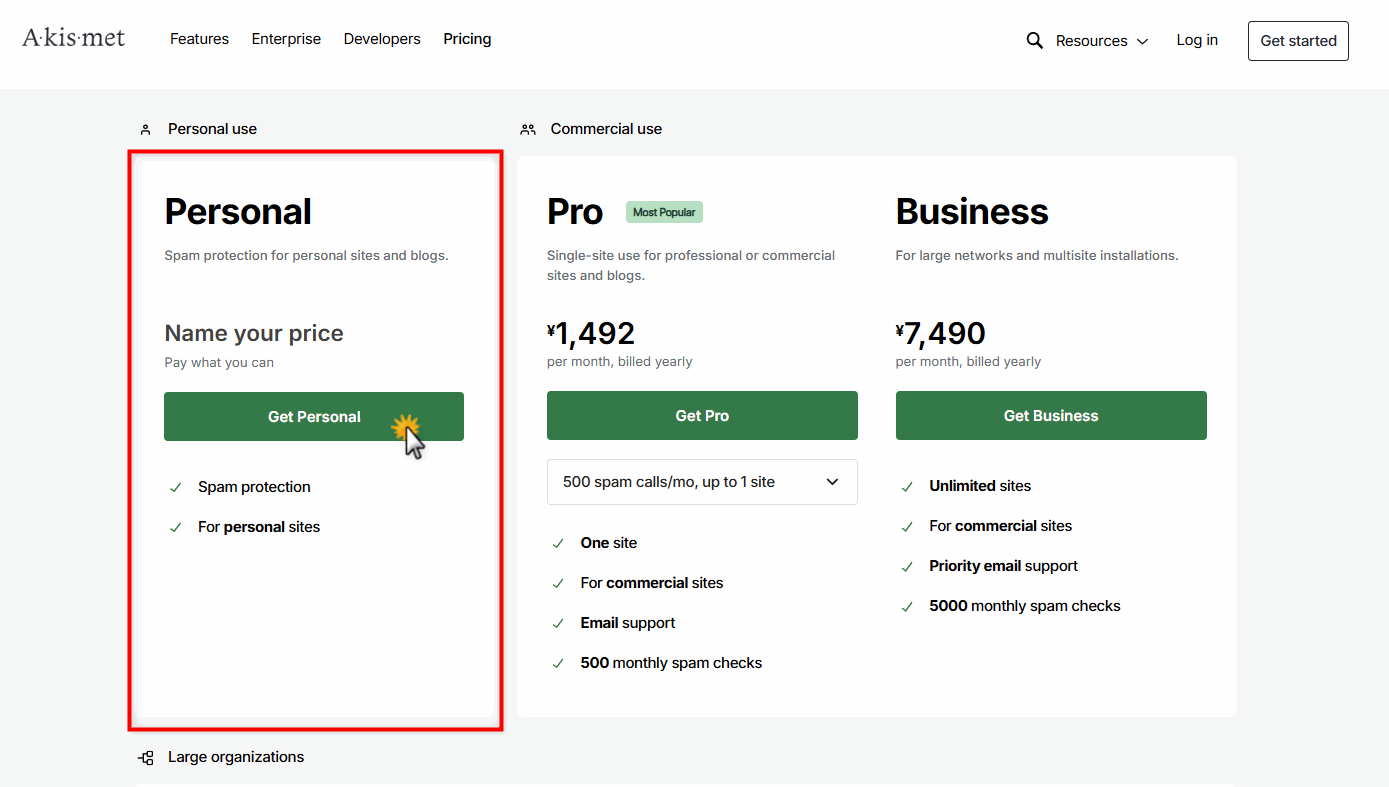Click the checkmark beside For personal sites
The height and width of the screenshot is (787, 1389).
coord(176,527)
